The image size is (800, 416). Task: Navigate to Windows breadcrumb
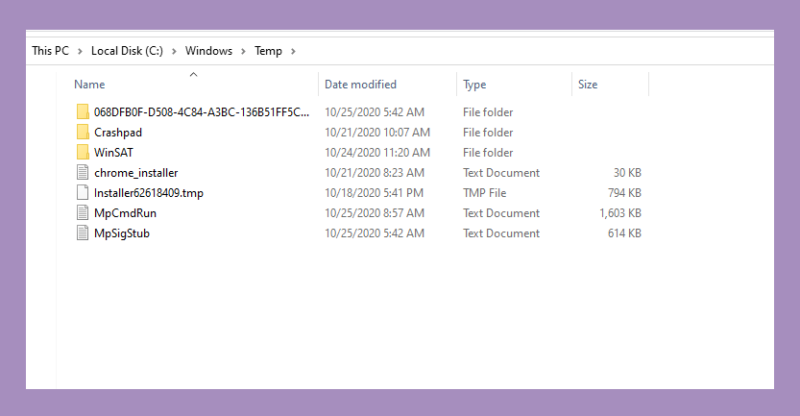point(209,51)
